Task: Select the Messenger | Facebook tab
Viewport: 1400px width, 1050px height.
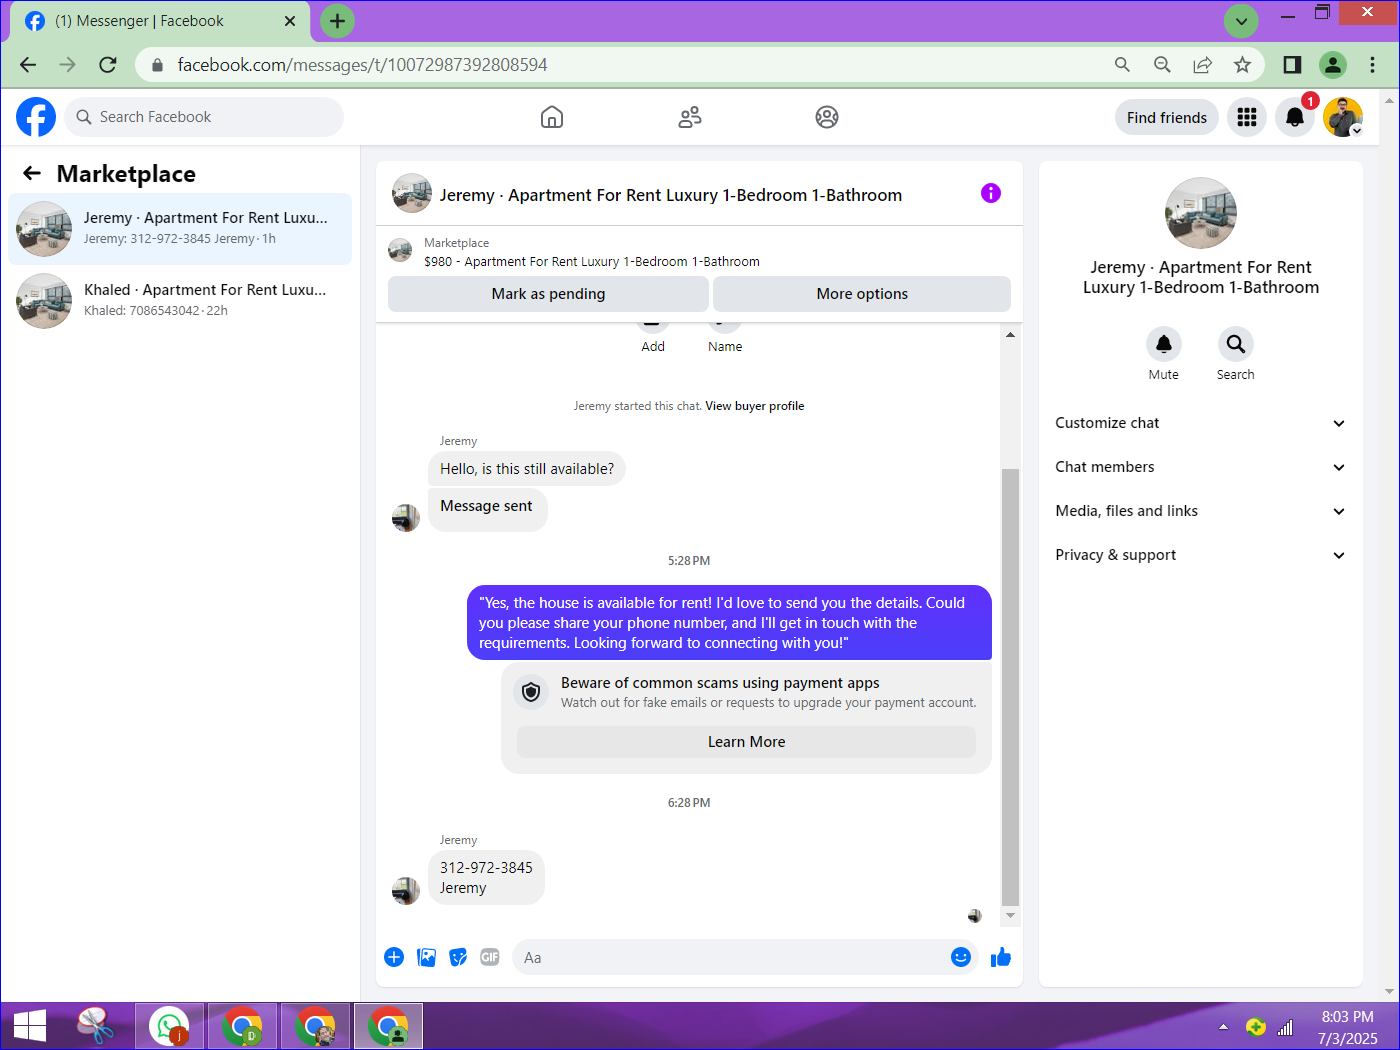Action: [160, 21]
